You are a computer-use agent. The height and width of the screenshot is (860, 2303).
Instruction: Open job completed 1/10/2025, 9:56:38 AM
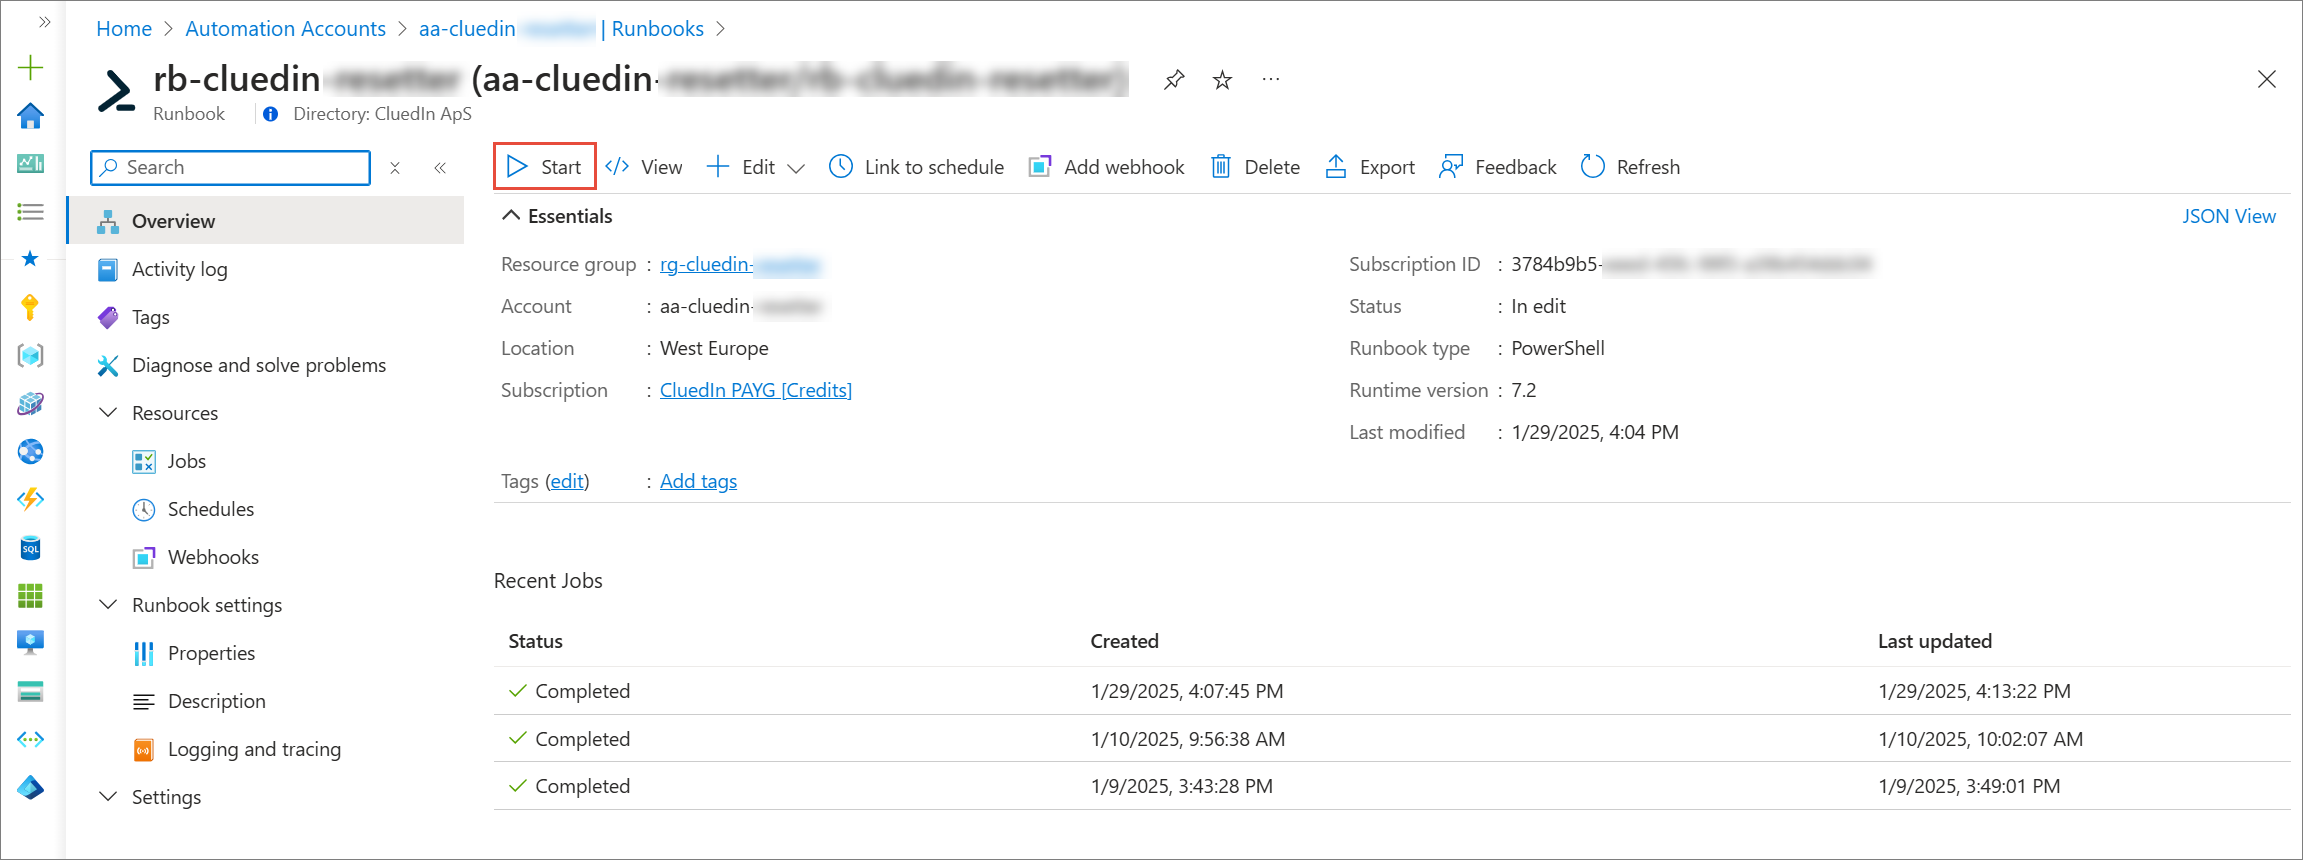coord(1392,739)
